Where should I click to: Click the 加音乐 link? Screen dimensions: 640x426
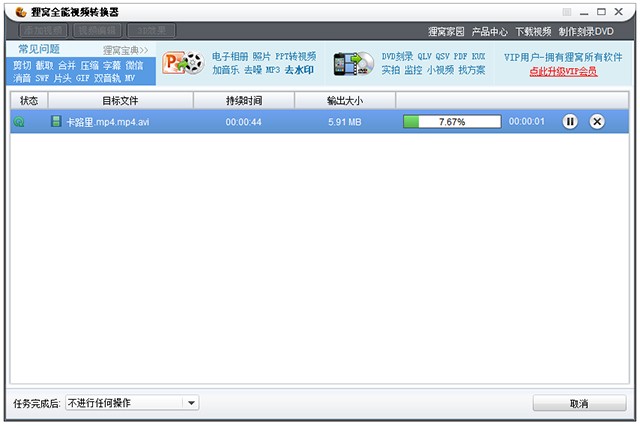pos(226,70)
